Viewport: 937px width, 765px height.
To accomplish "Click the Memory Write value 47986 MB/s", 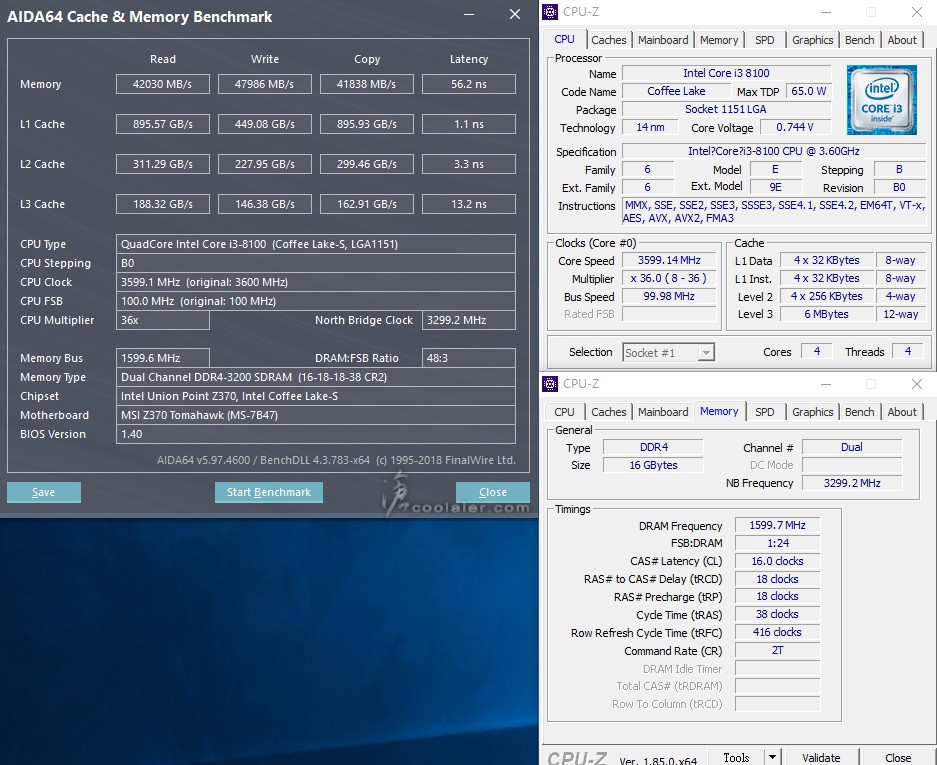I will coord(265,84).
